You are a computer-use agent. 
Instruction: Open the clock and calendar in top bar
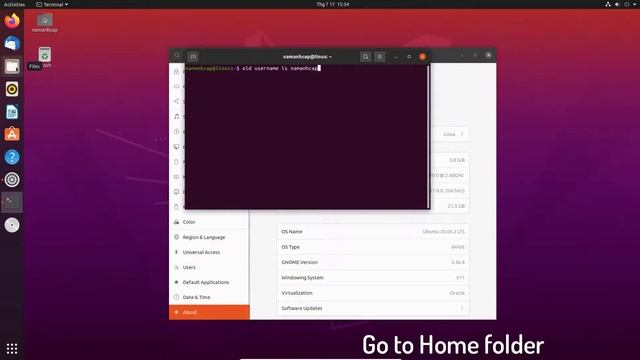(x=333, y=4)
